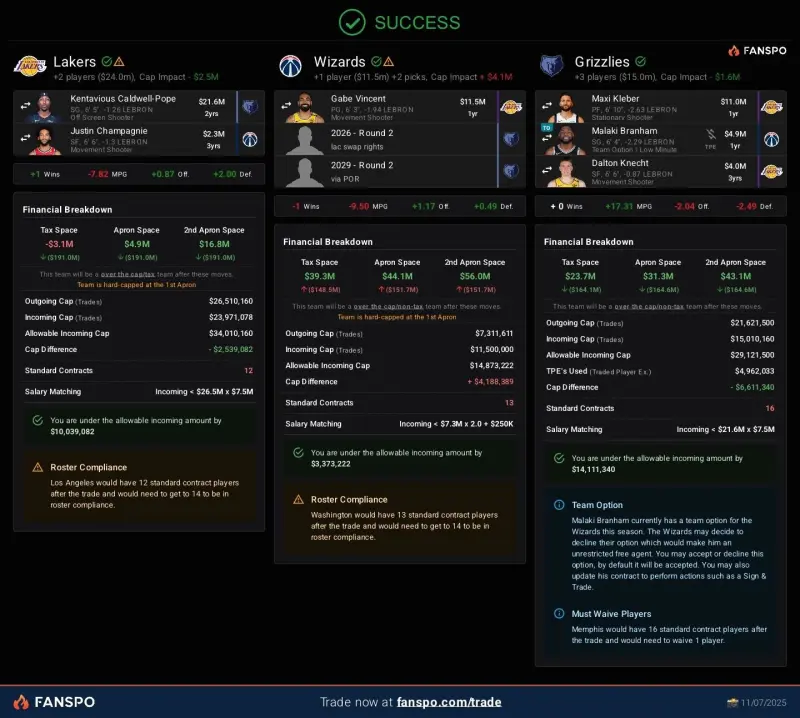Click the Wizards team logo in header

tap(291, 67)
